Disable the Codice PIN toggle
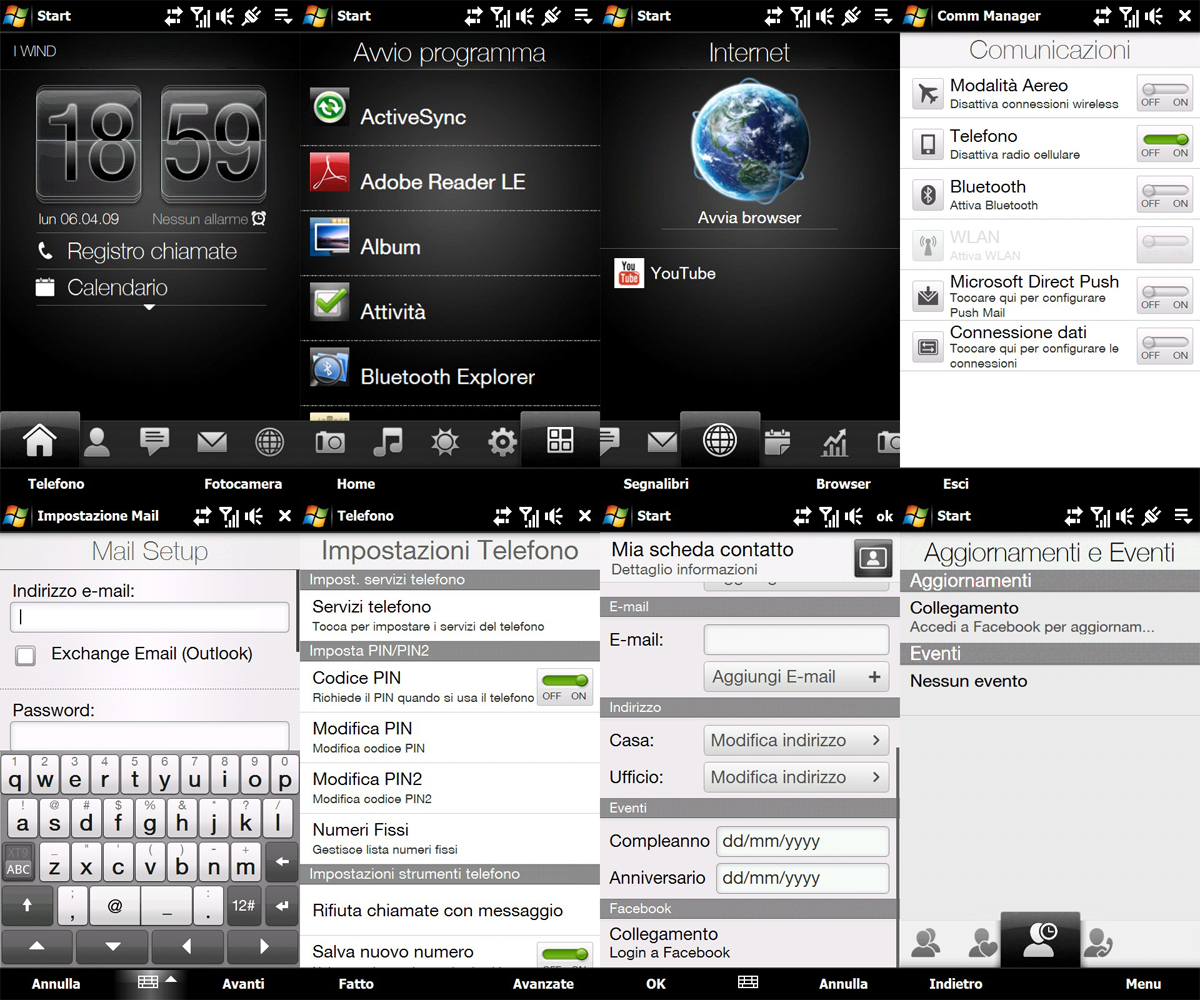This screenshot has height=1000, width=1200. pyautogui.click(x=565, y=687)
